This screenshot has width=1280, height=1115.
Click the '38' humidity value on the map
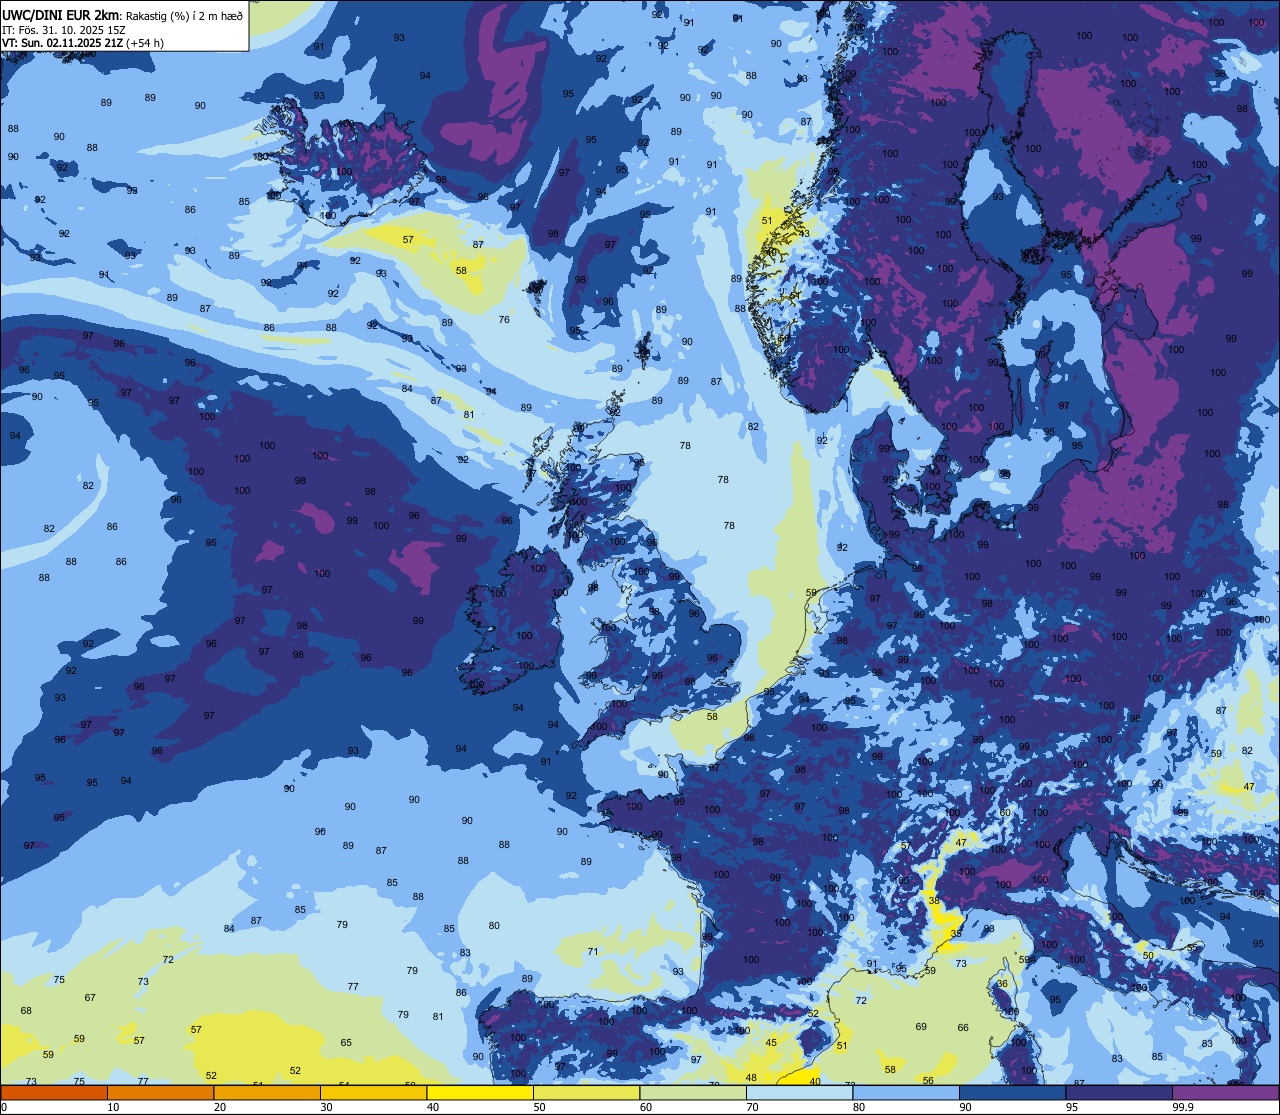[x=934, y=900]
